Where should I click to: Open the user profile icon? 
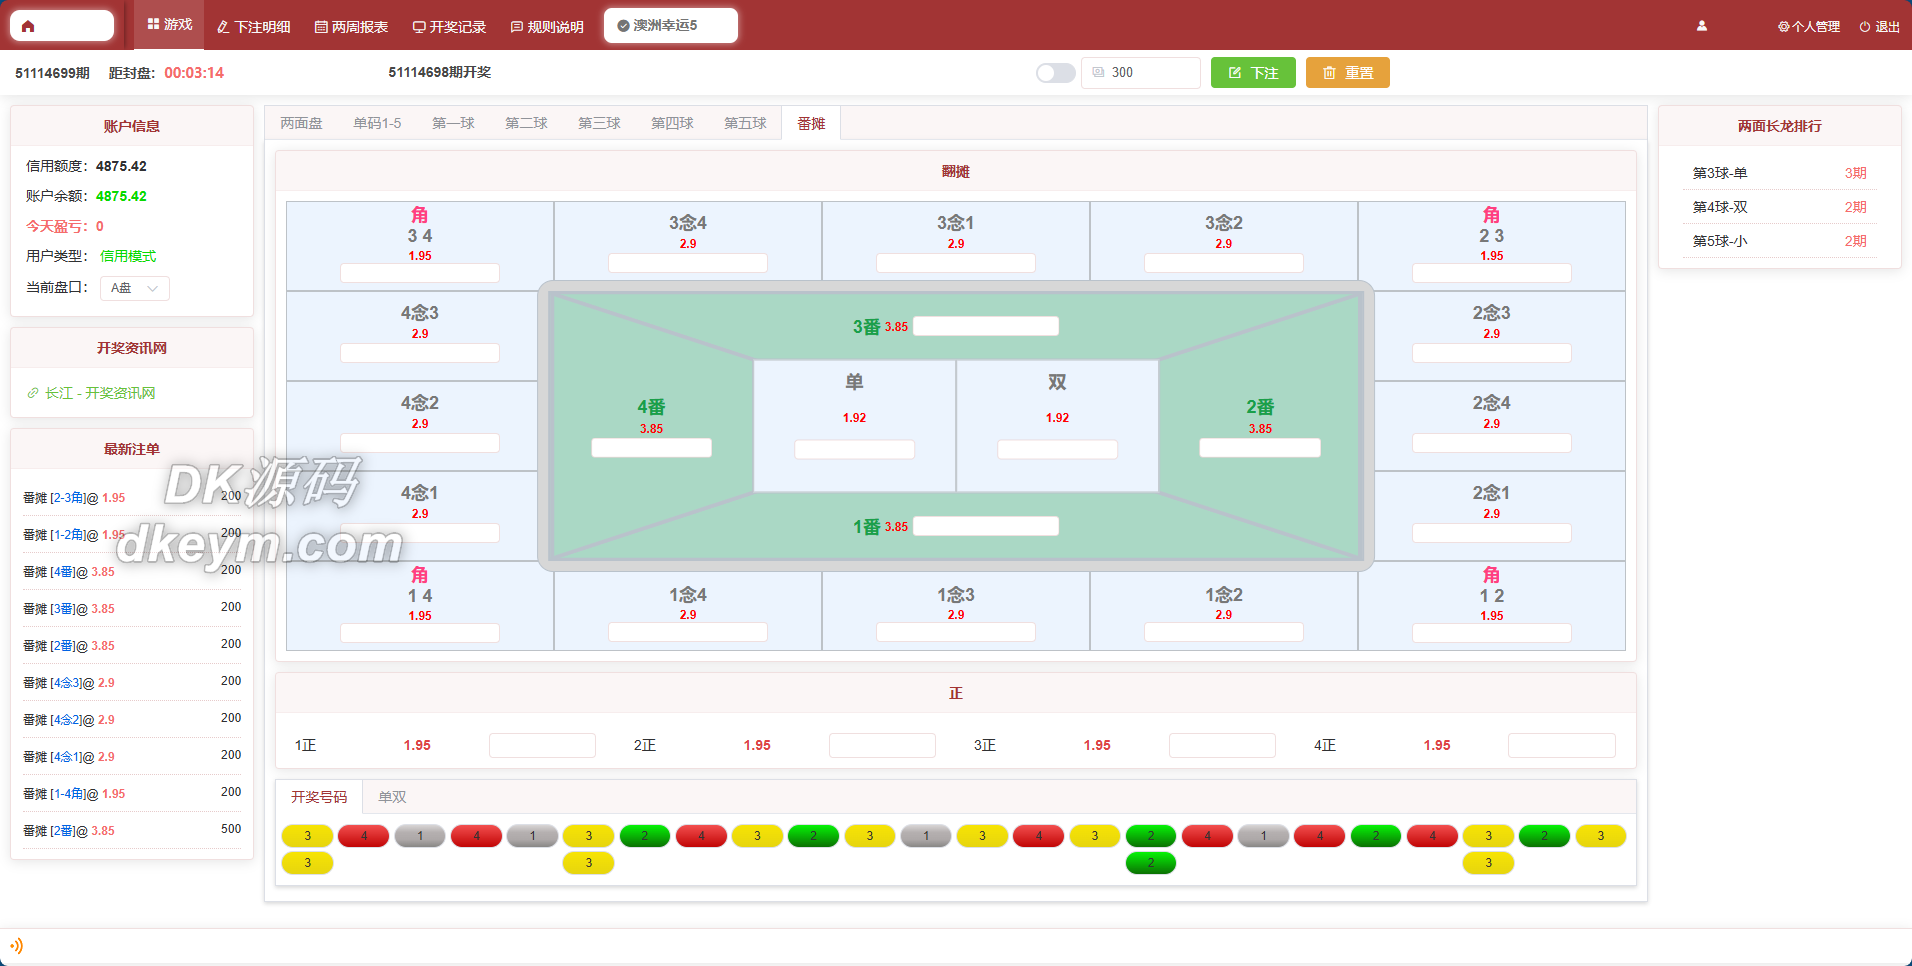click(x=1702, y=26)
